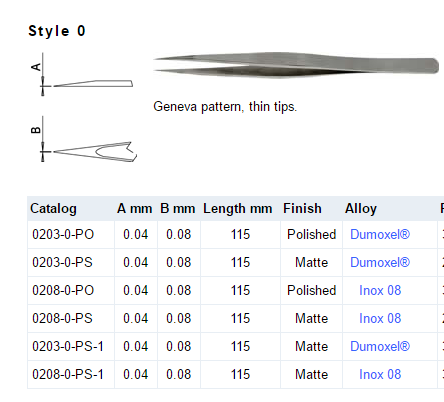Click the A mm column header

pos(135,209)
